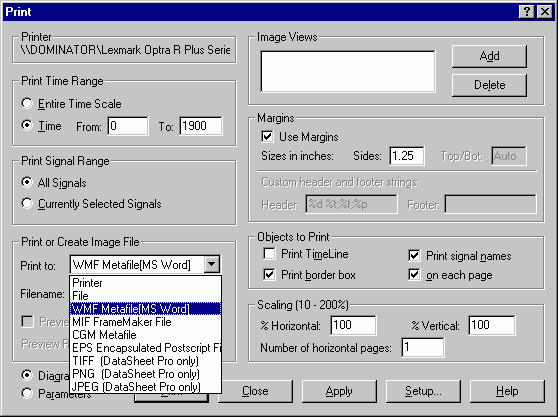Select the Parameters radio button

coord(27,393)
